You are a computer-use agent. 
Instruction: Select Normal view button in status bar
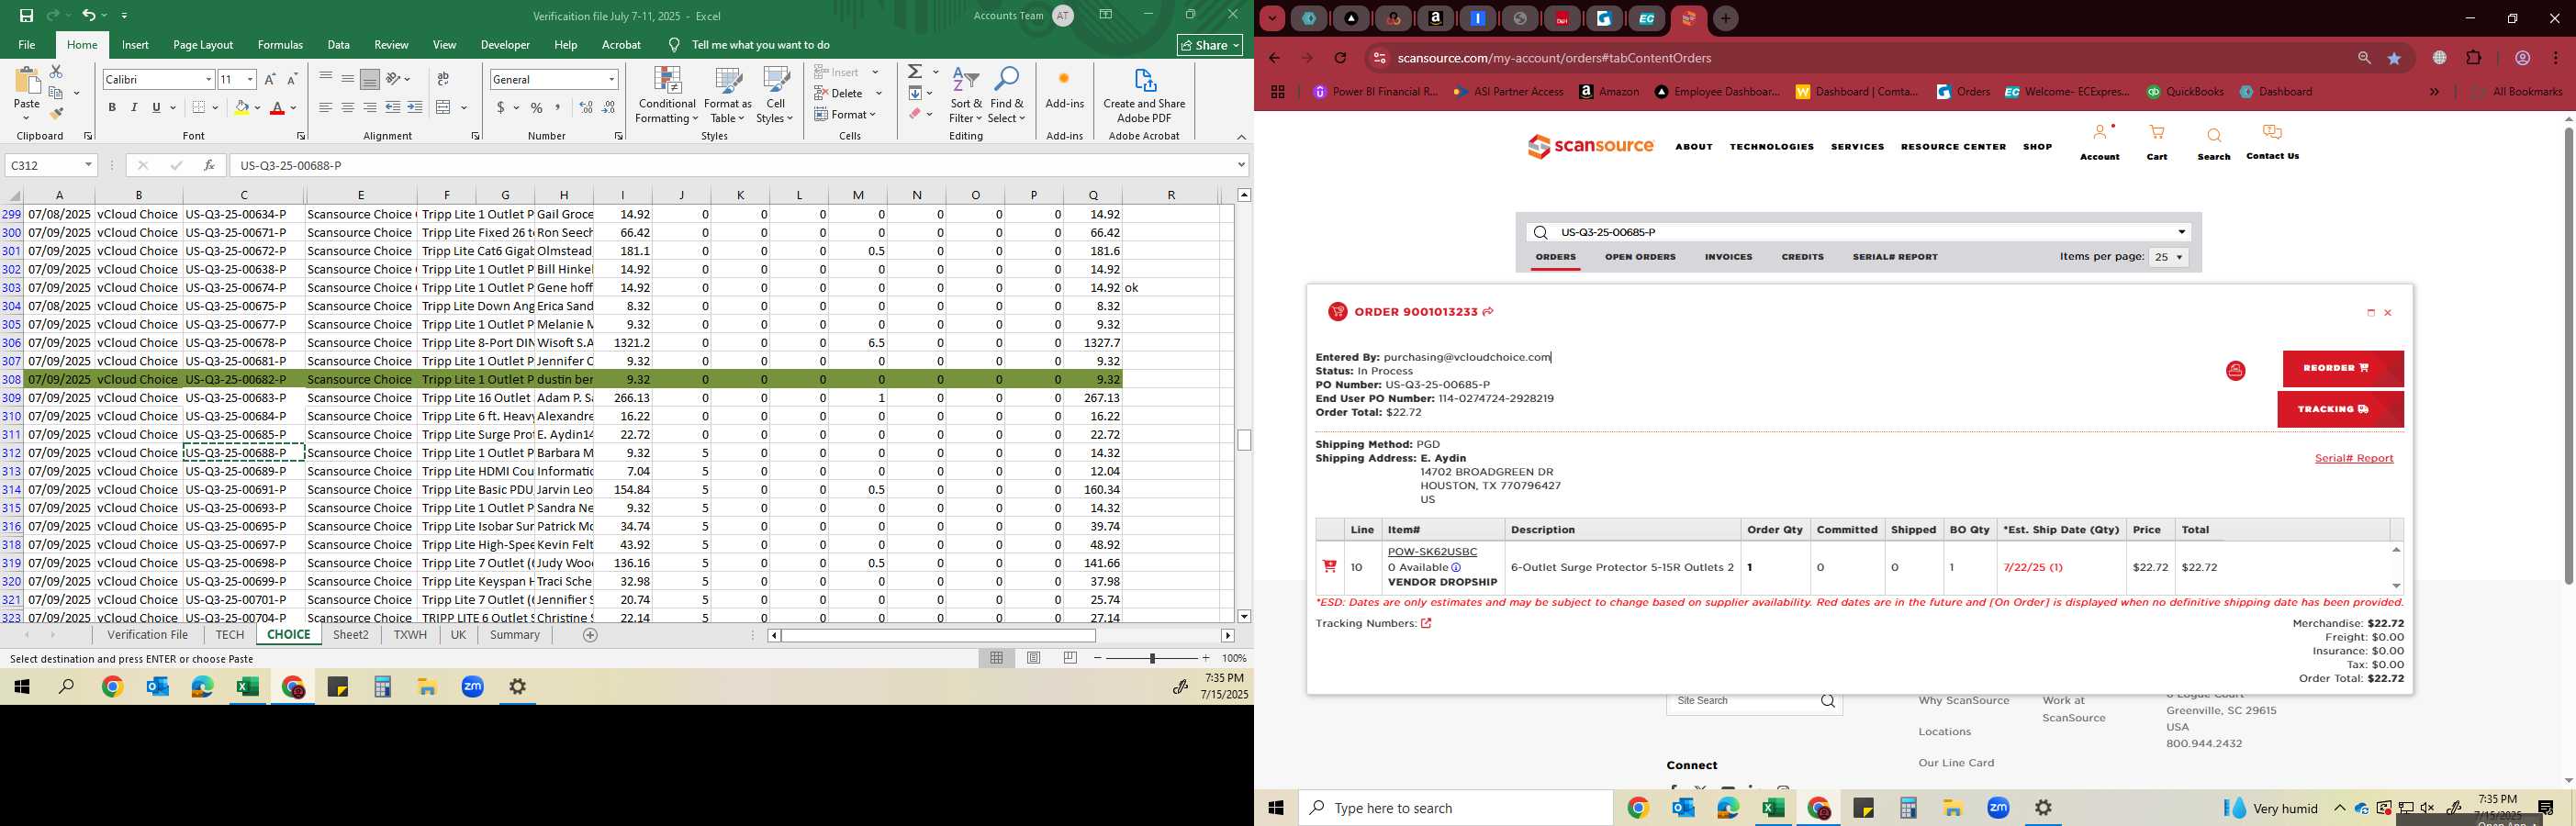(996, 658)
